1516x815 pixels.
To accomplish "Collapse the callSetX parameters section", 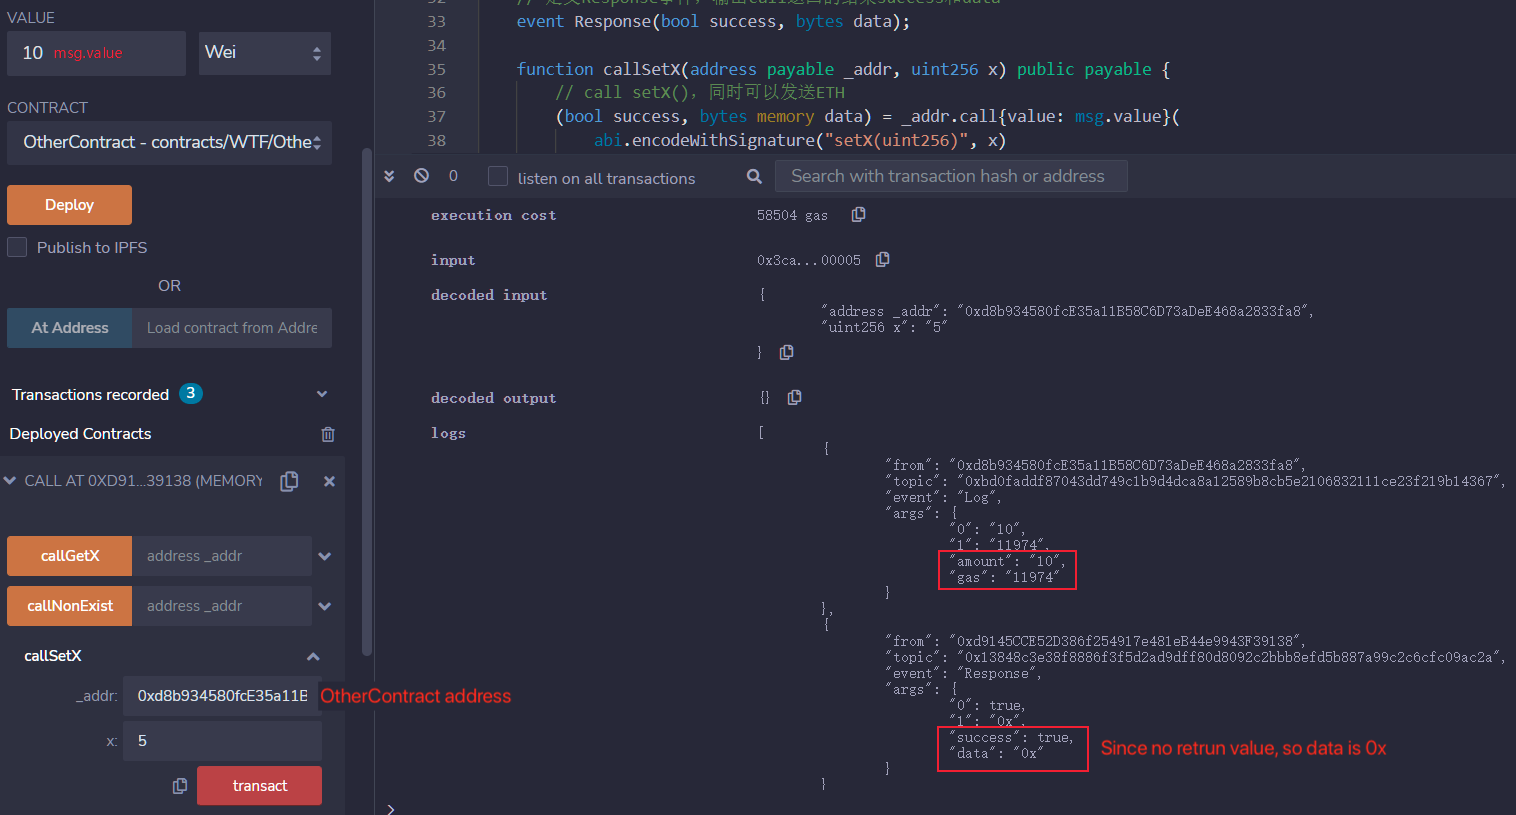I will [x=313, y=656].
